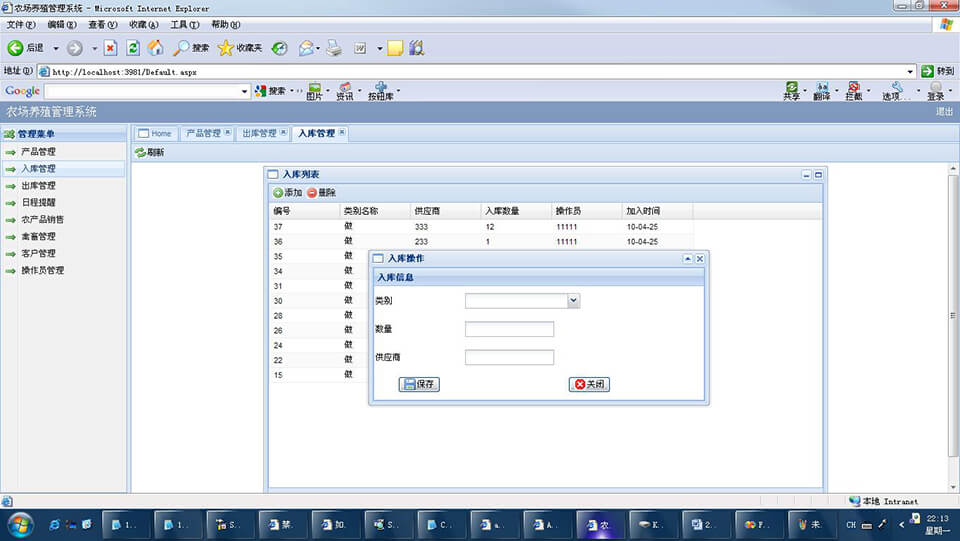
Task: Open 日程提醒 in the sidebar menu
Action: tap(64, 203)
